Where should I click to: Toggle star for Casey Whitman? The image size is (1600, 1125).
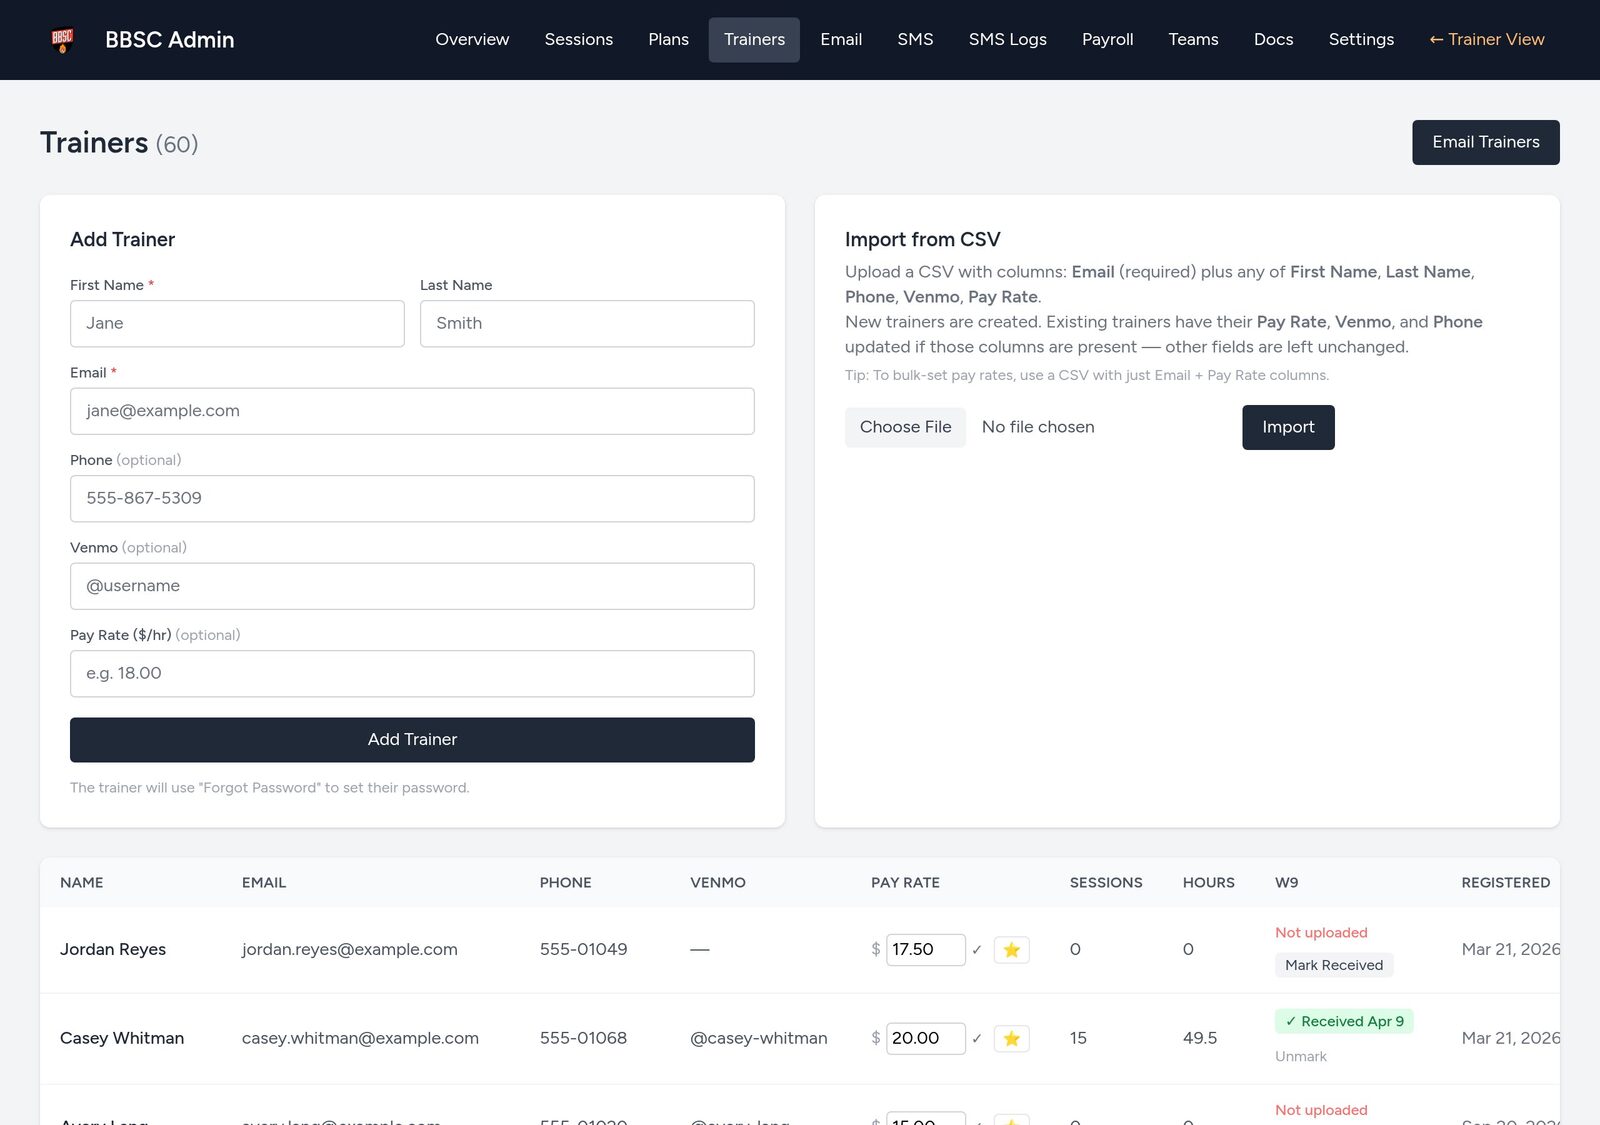(x=1011, y=1039)
